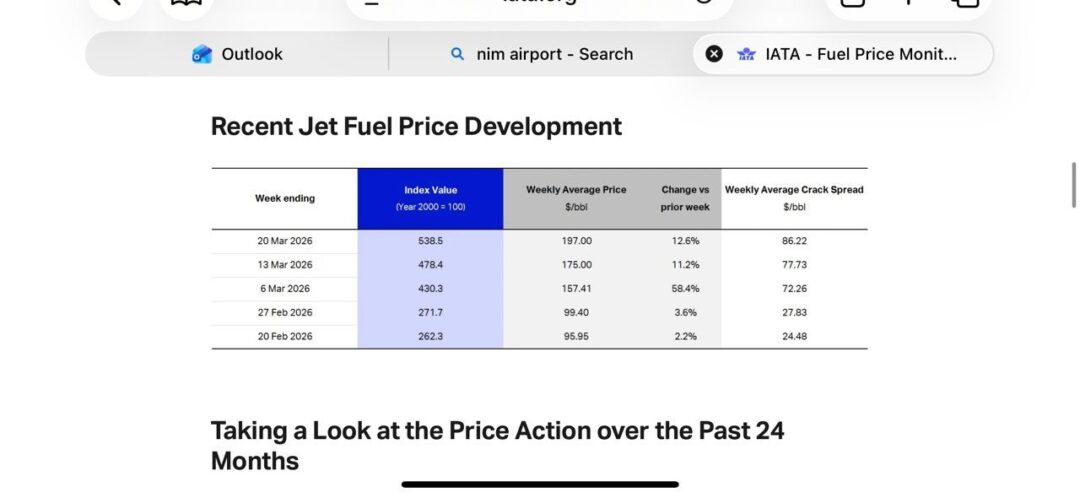The width and height of the screenshot is (1080, 498).
Task: Tap the home indicator bar at bottom
Action: pyautogui.click(x=540, y=485)
